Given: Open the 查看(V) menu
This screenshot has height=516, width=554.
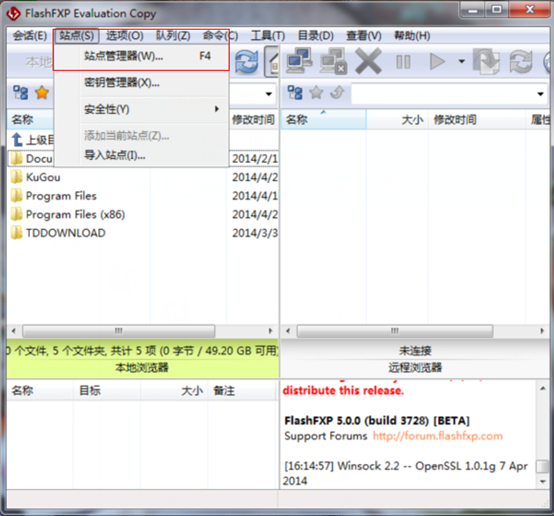Looking at the screenshot, I should 364,36.
